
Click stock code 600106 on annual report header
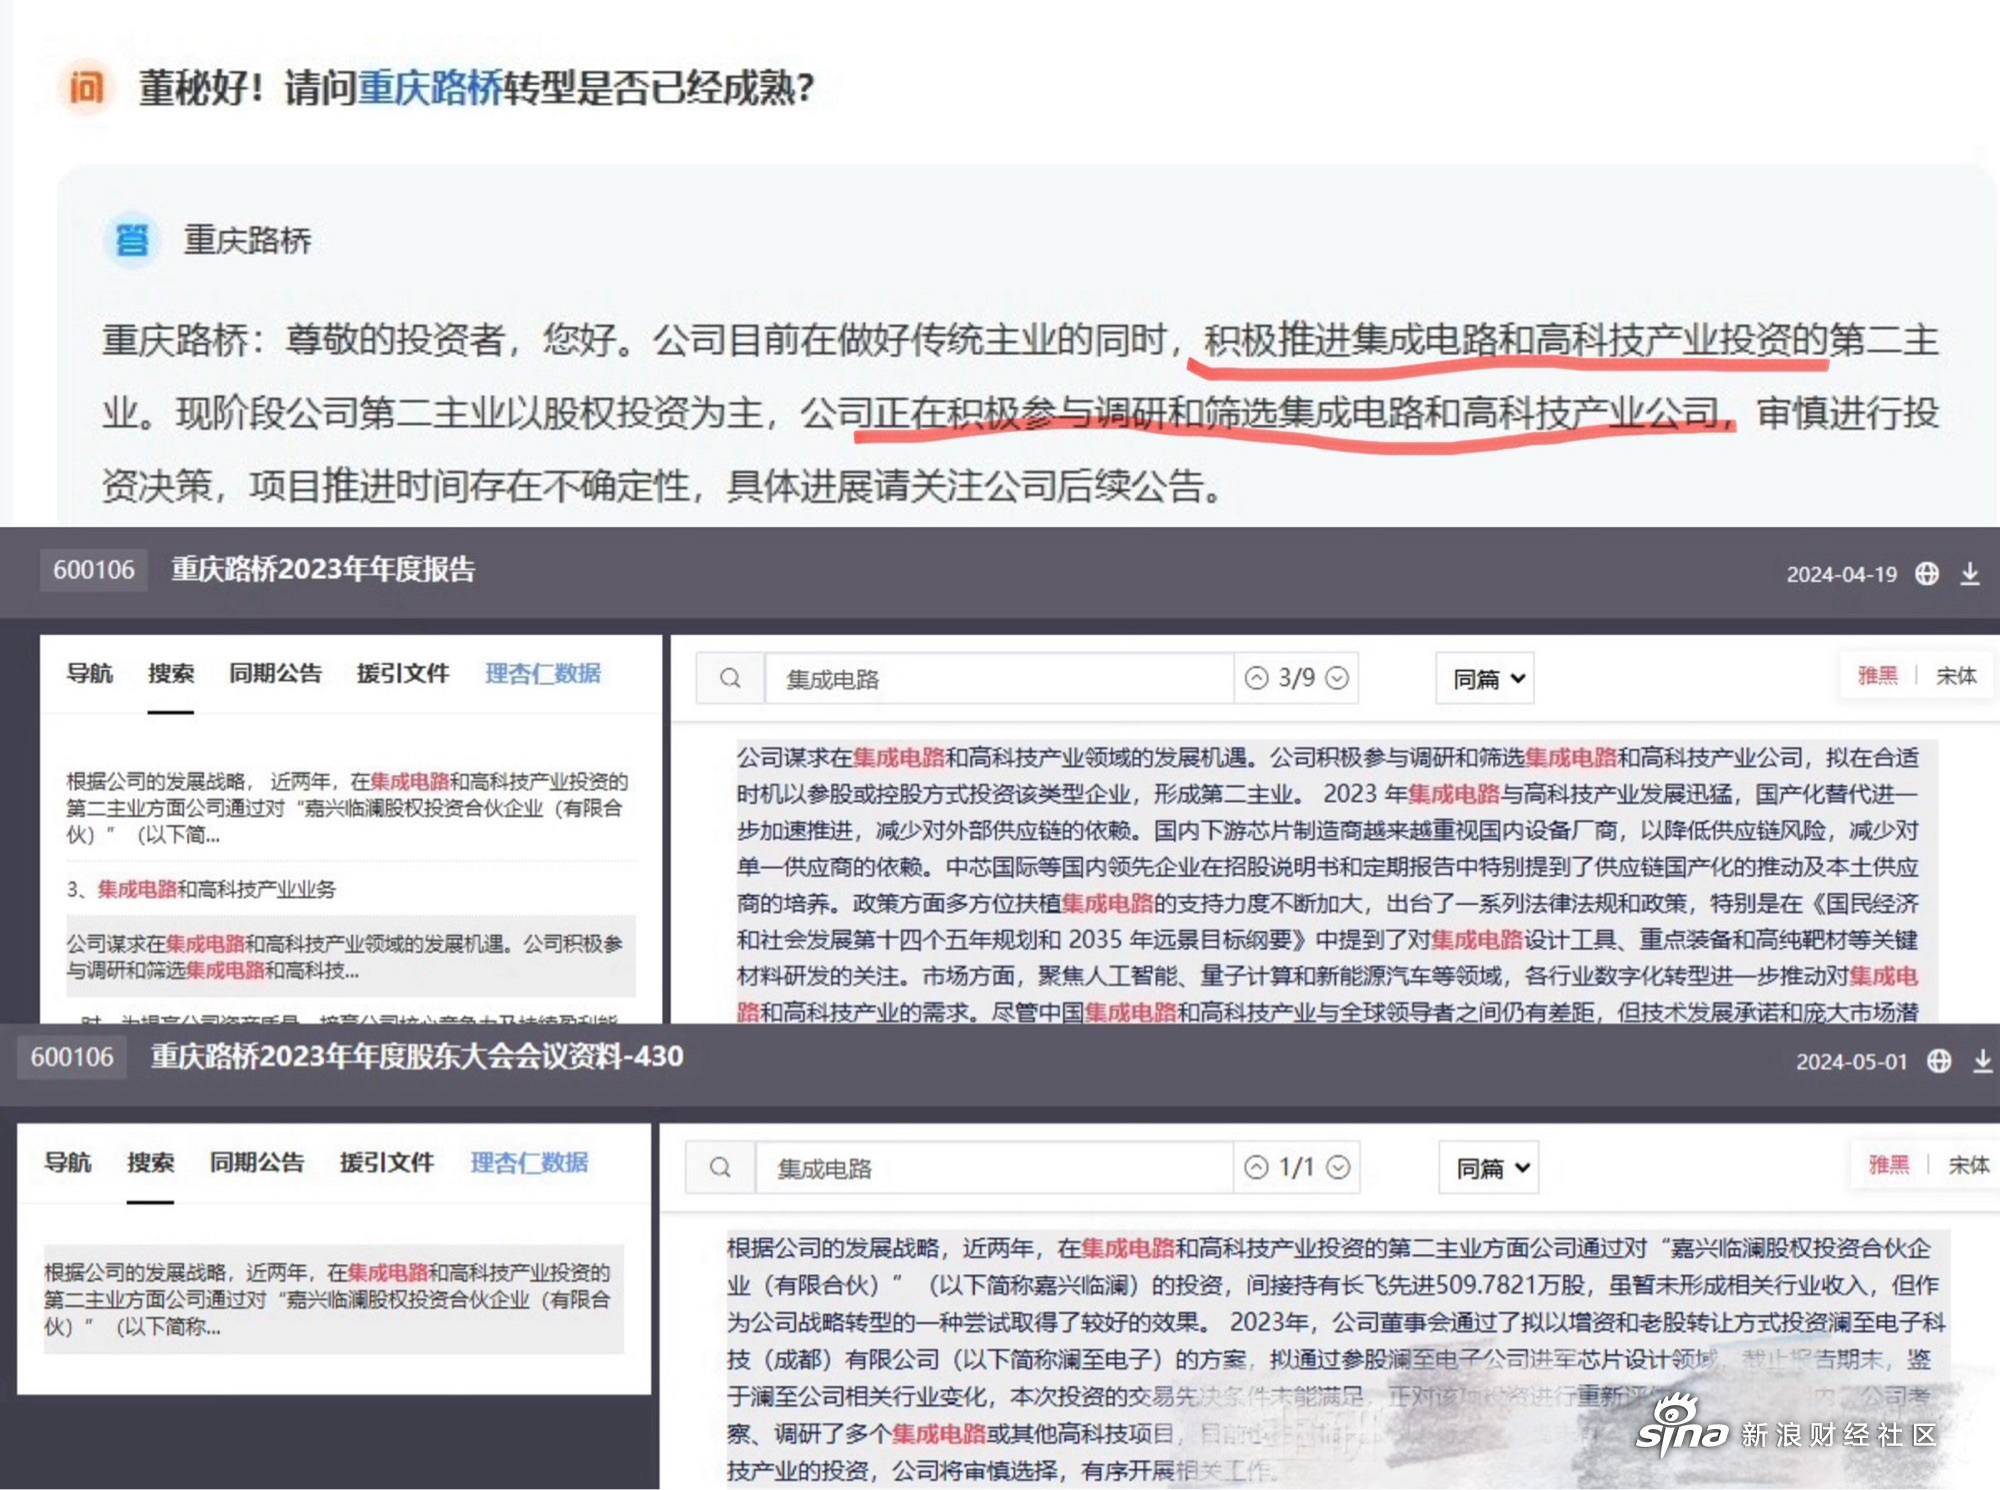coord(94,570)
